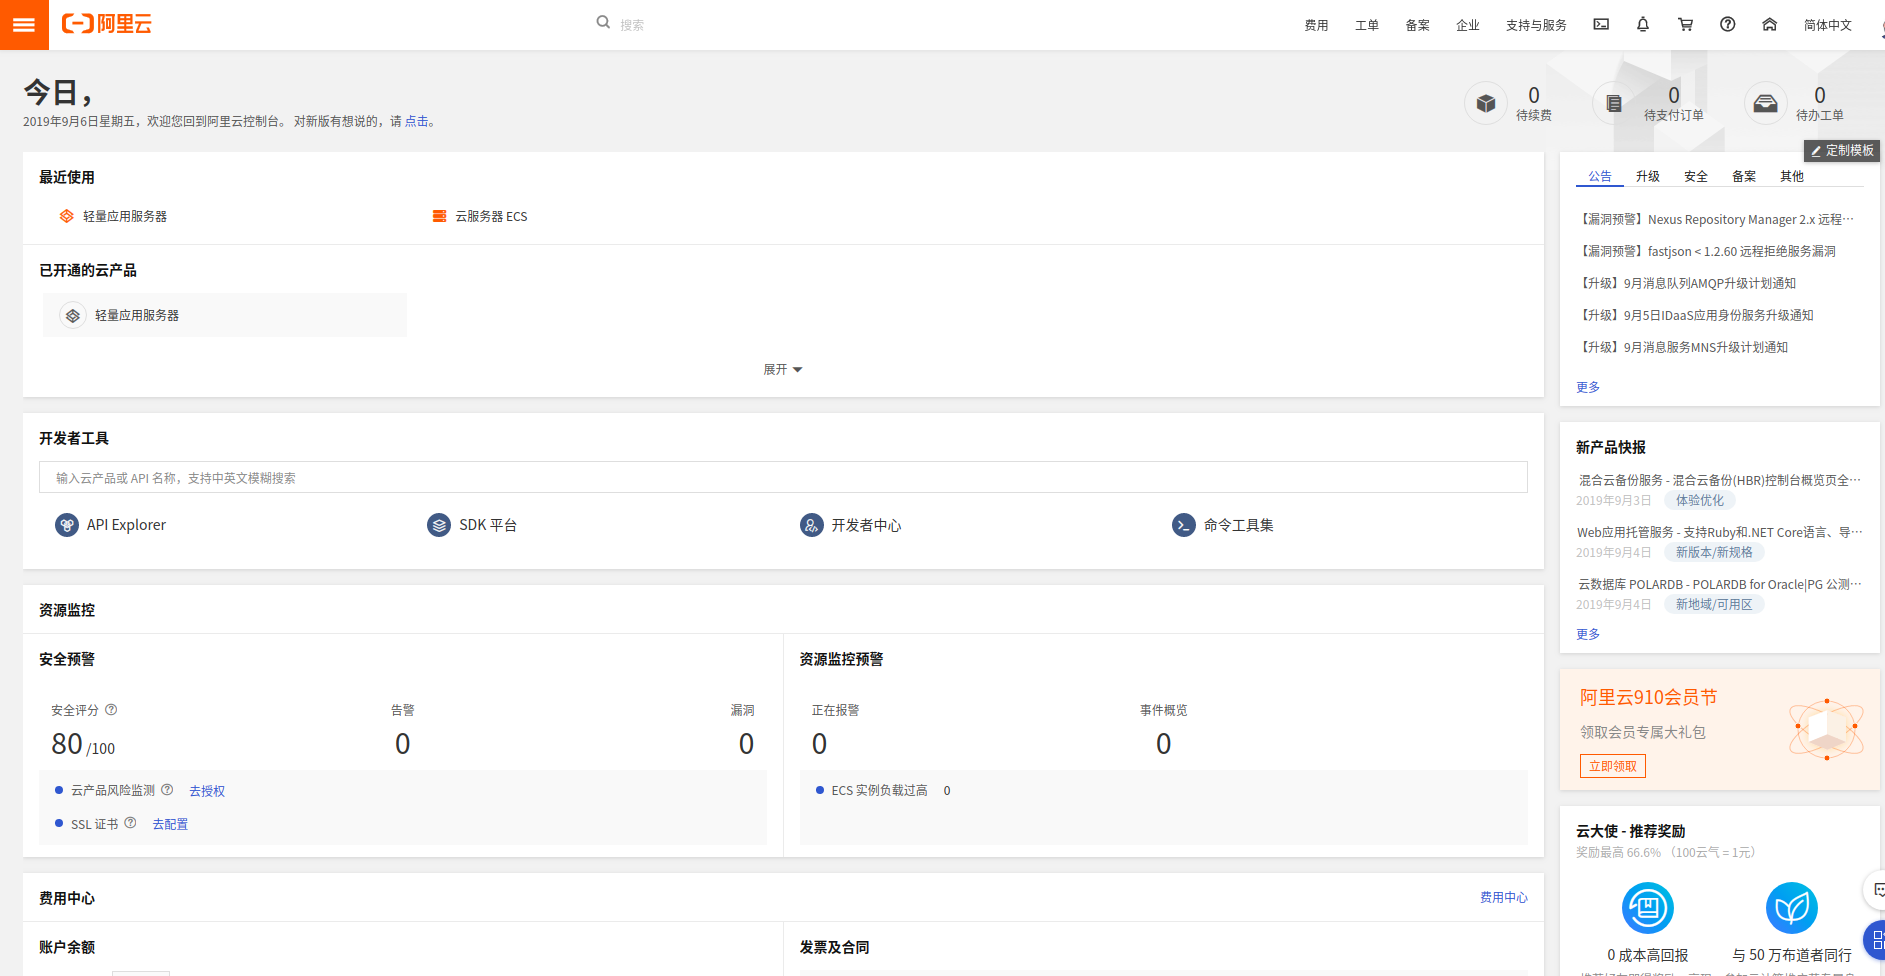The image size is (1885, 976).
Task: Click the 待办工单 inbox icon
Action: [1766, 103]
